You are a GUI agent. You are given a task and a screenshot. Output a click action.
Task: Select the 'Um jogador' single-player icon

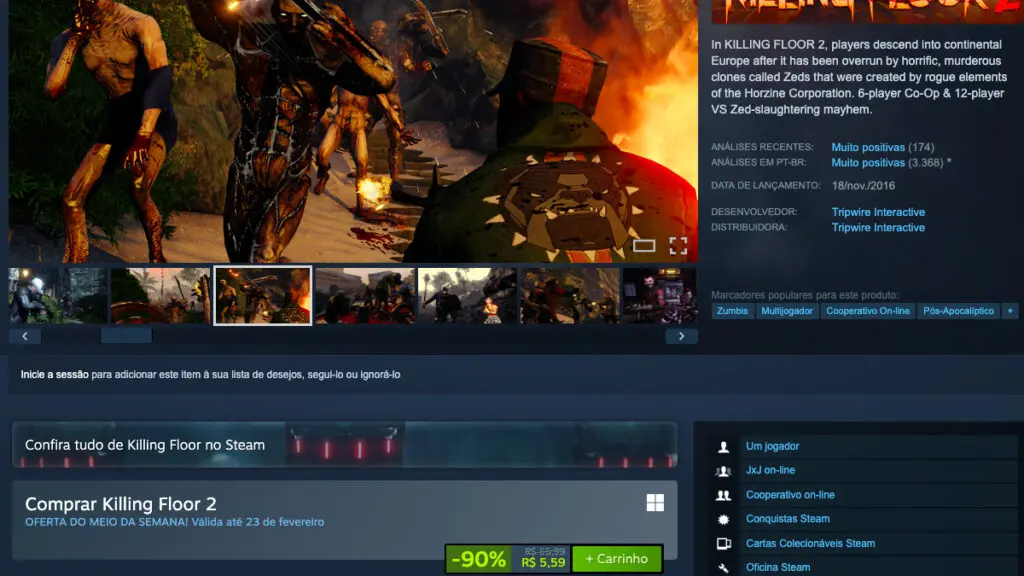(x=722, y=446)
